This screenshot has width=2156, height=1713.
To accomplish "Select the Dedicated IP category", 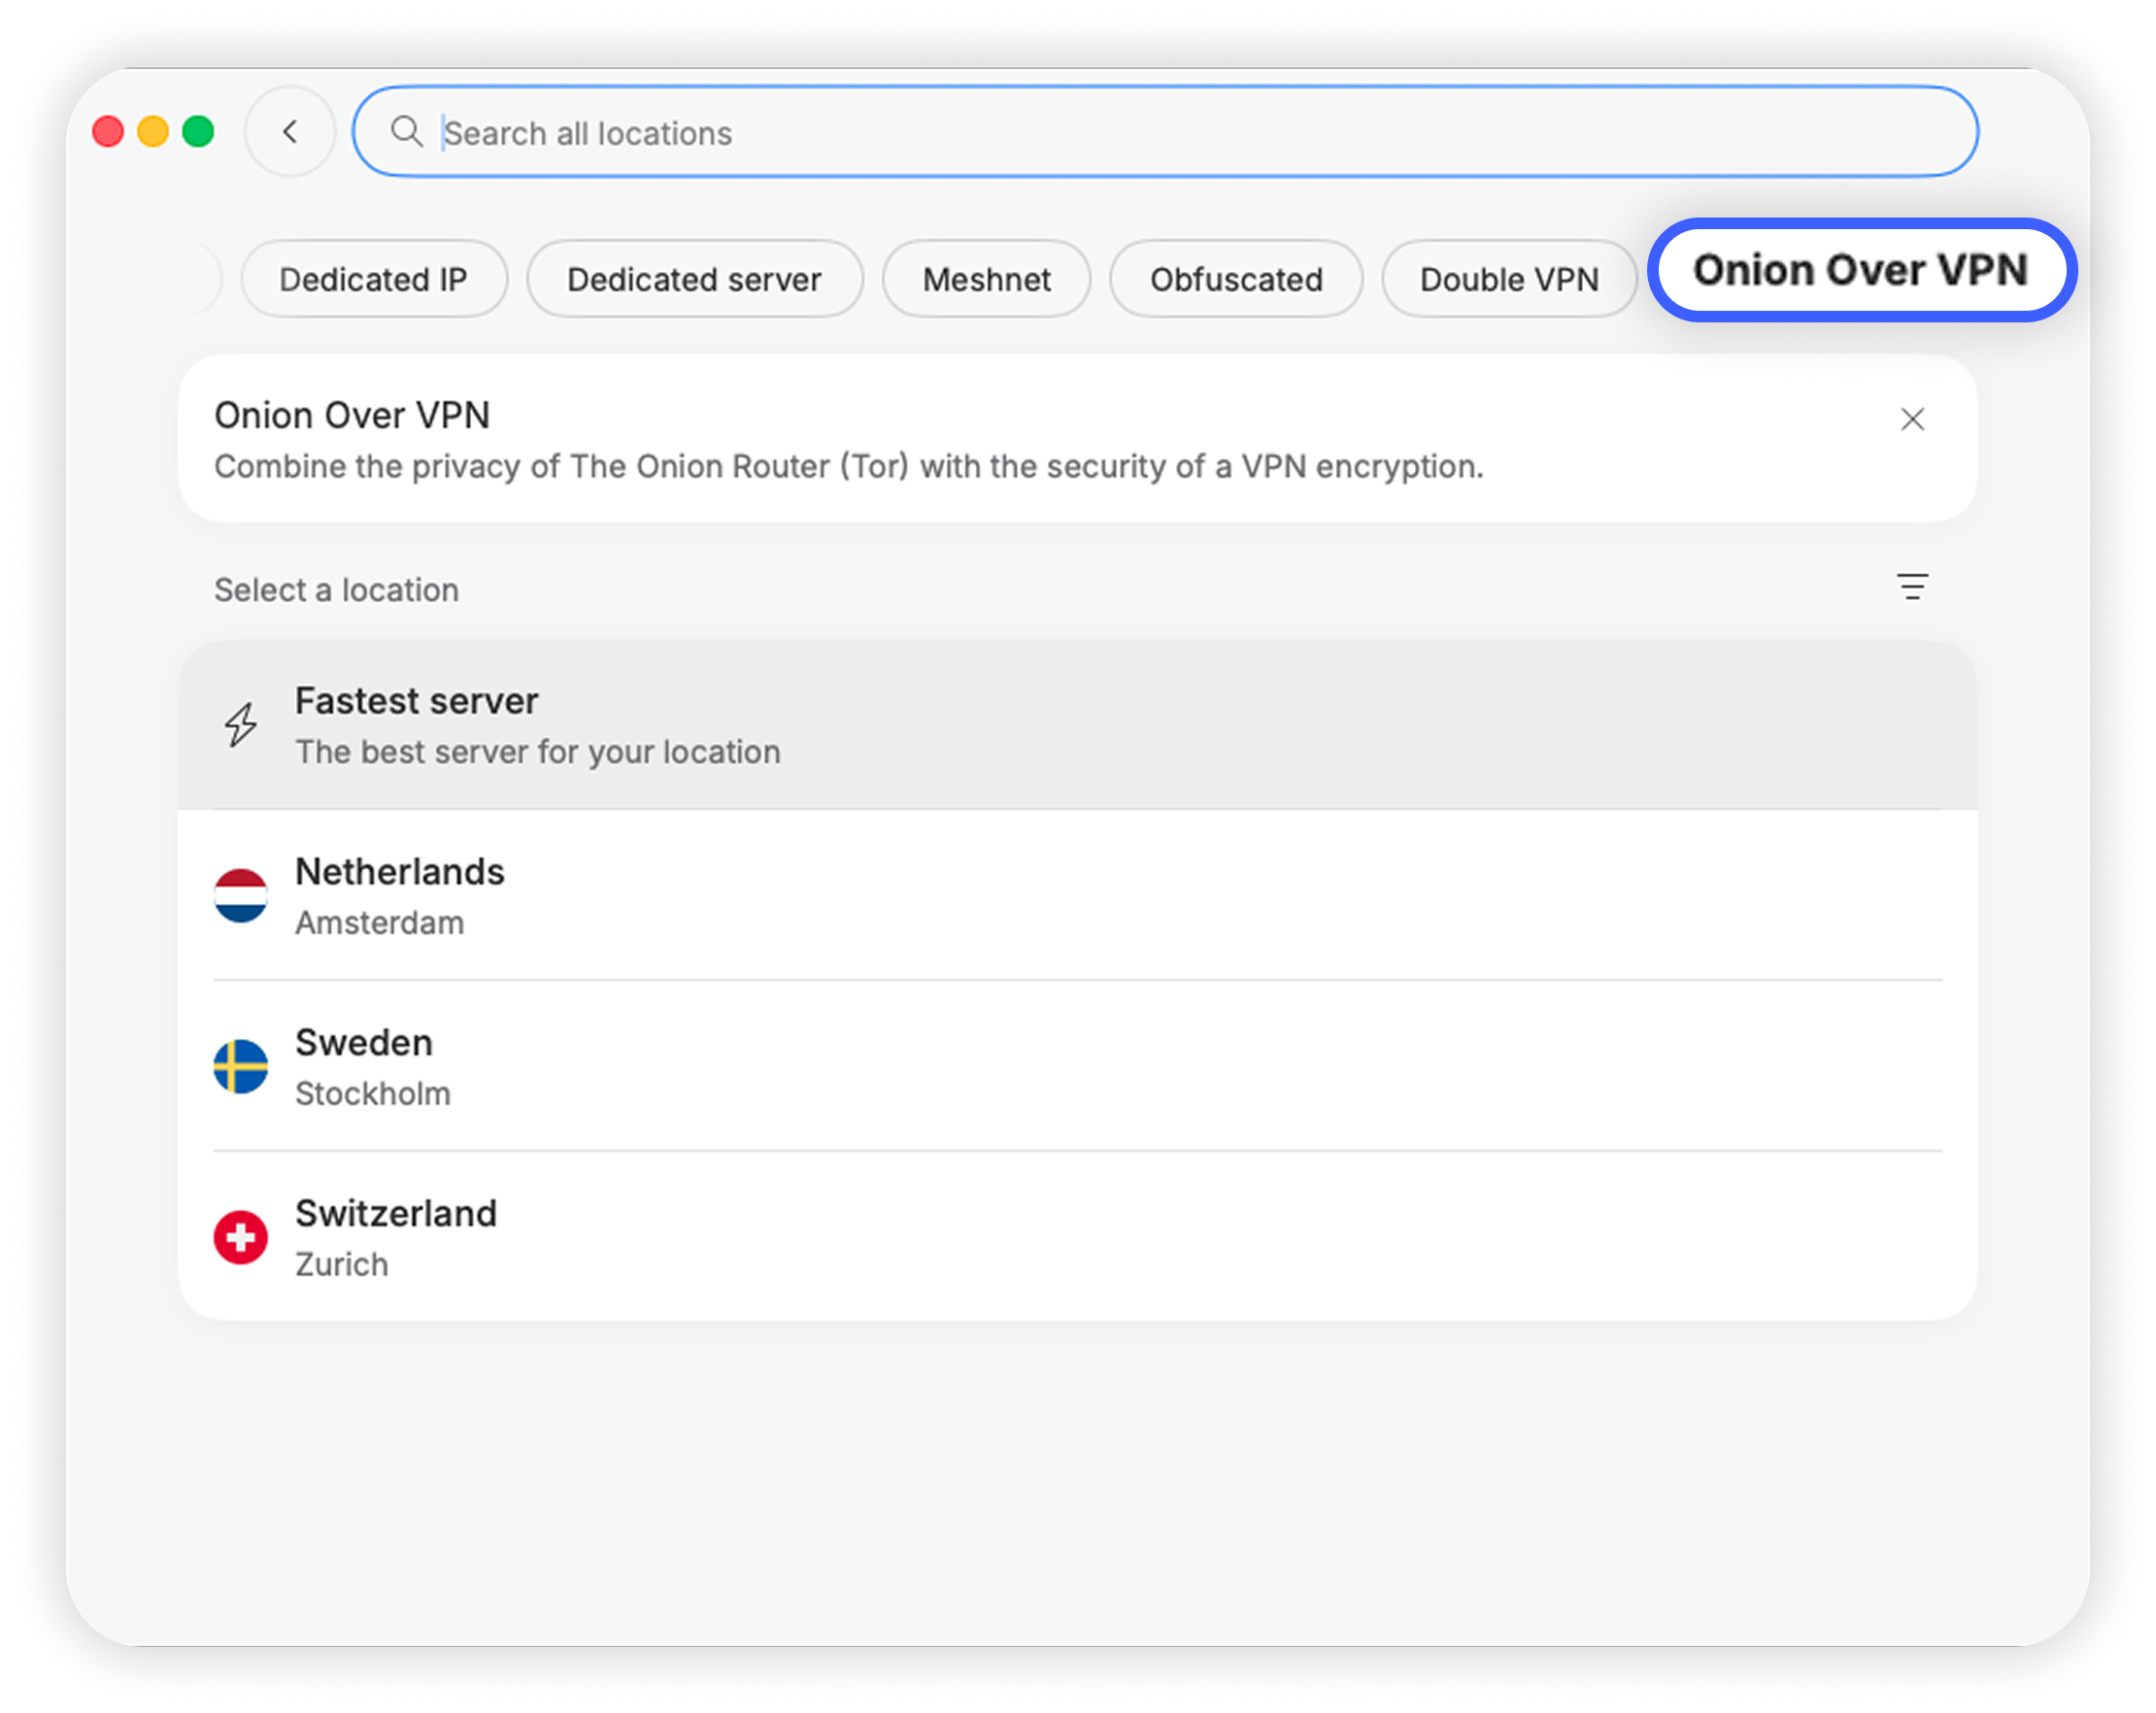I will [x=374, y=279].
